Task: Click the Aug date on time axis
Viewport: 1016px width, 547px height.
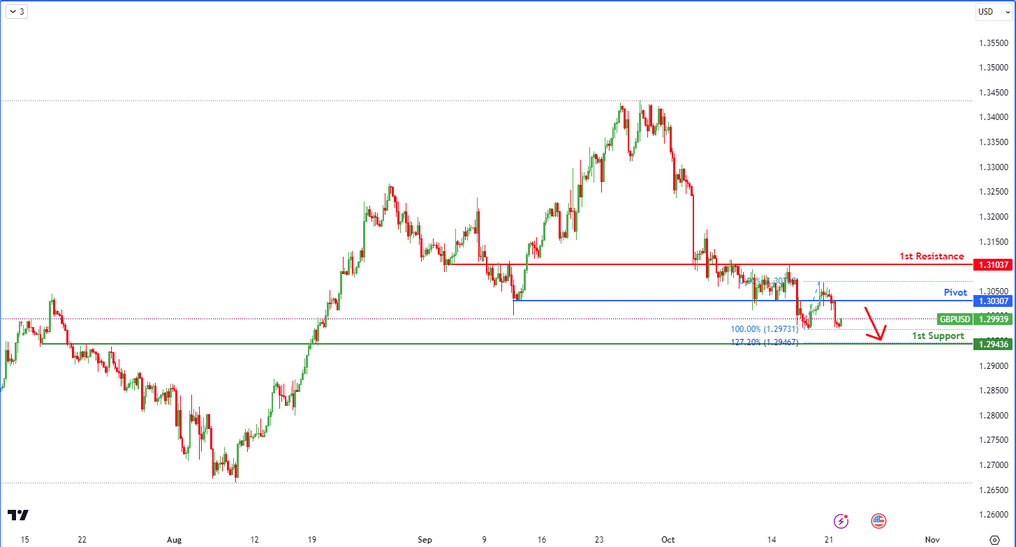Action: tap(174, 540)
